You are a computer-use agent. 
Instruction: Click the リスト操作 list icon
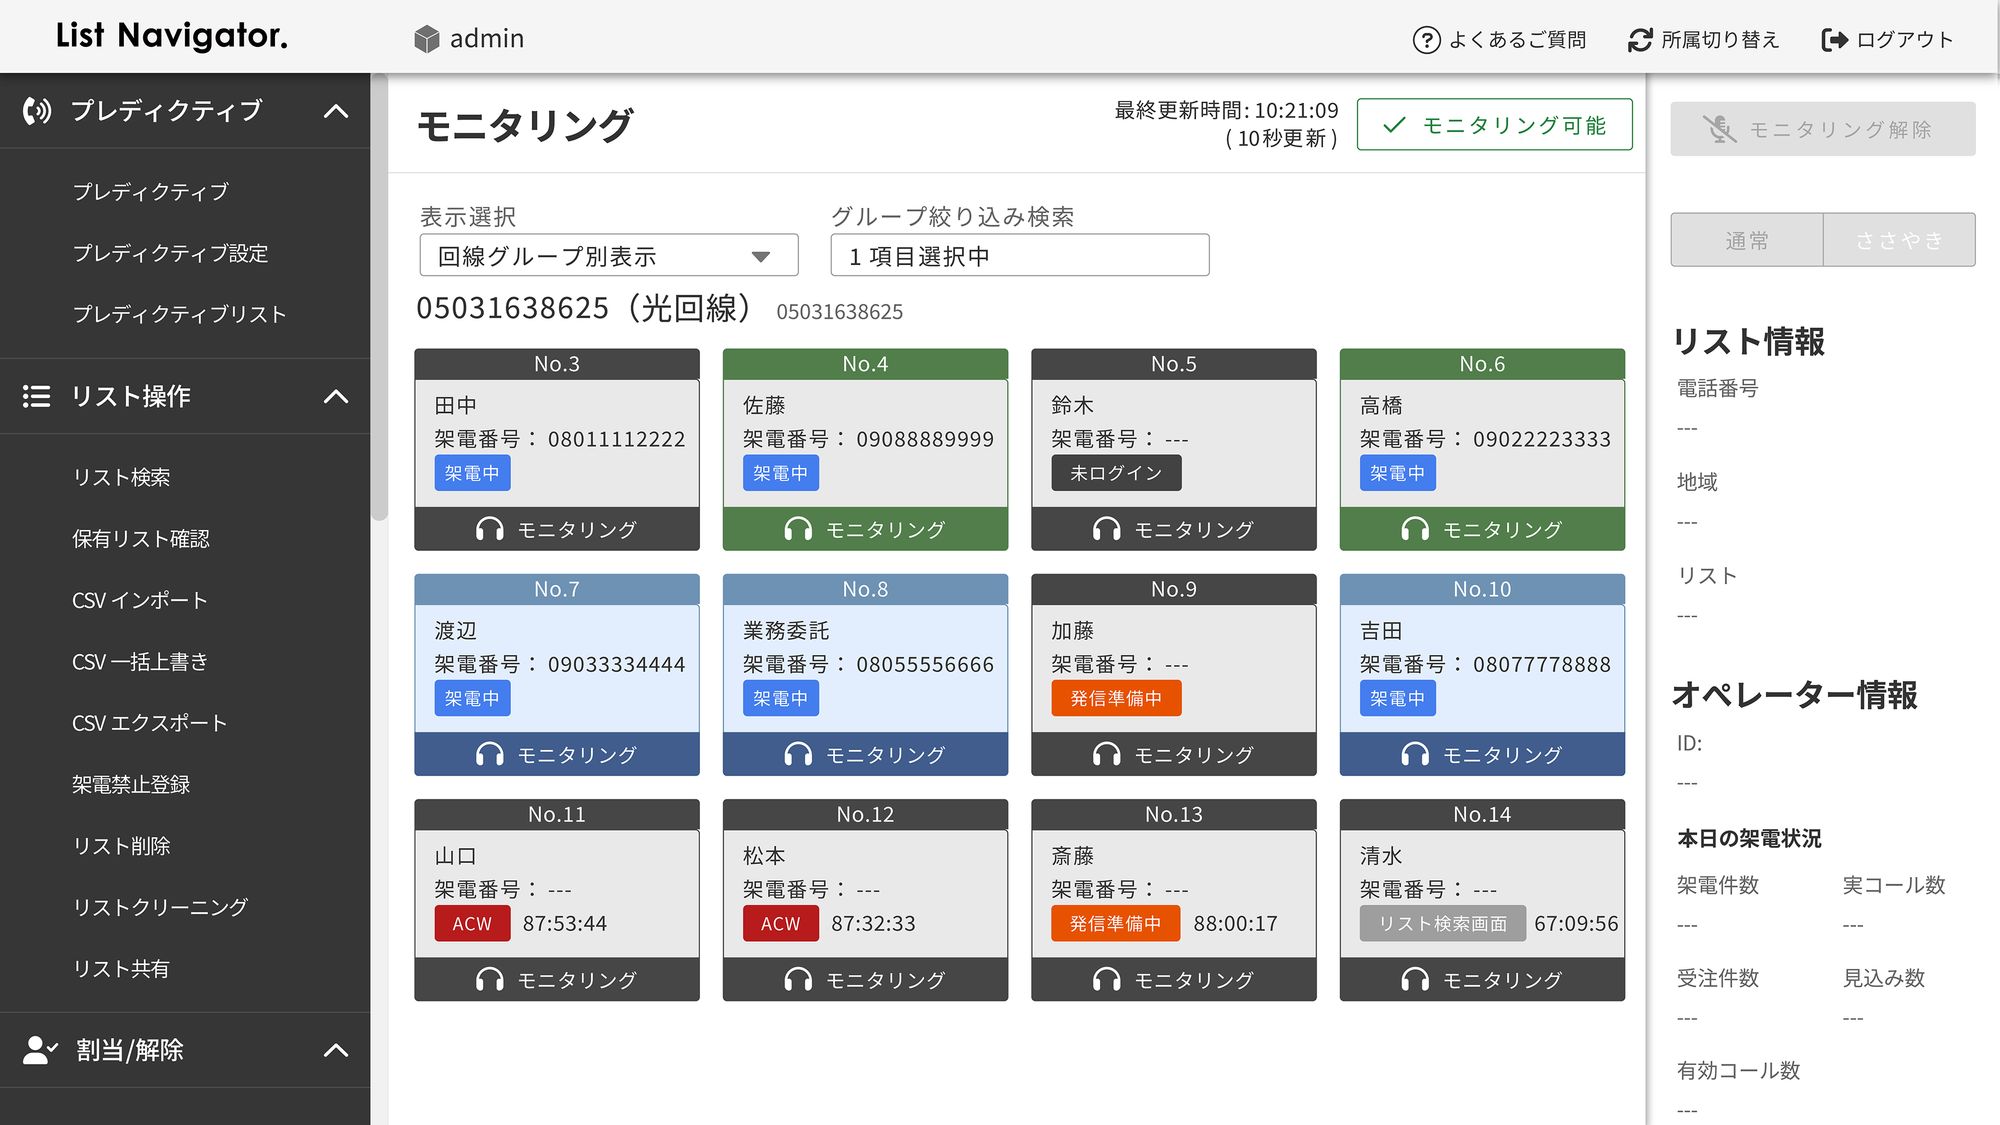(37, 396)
